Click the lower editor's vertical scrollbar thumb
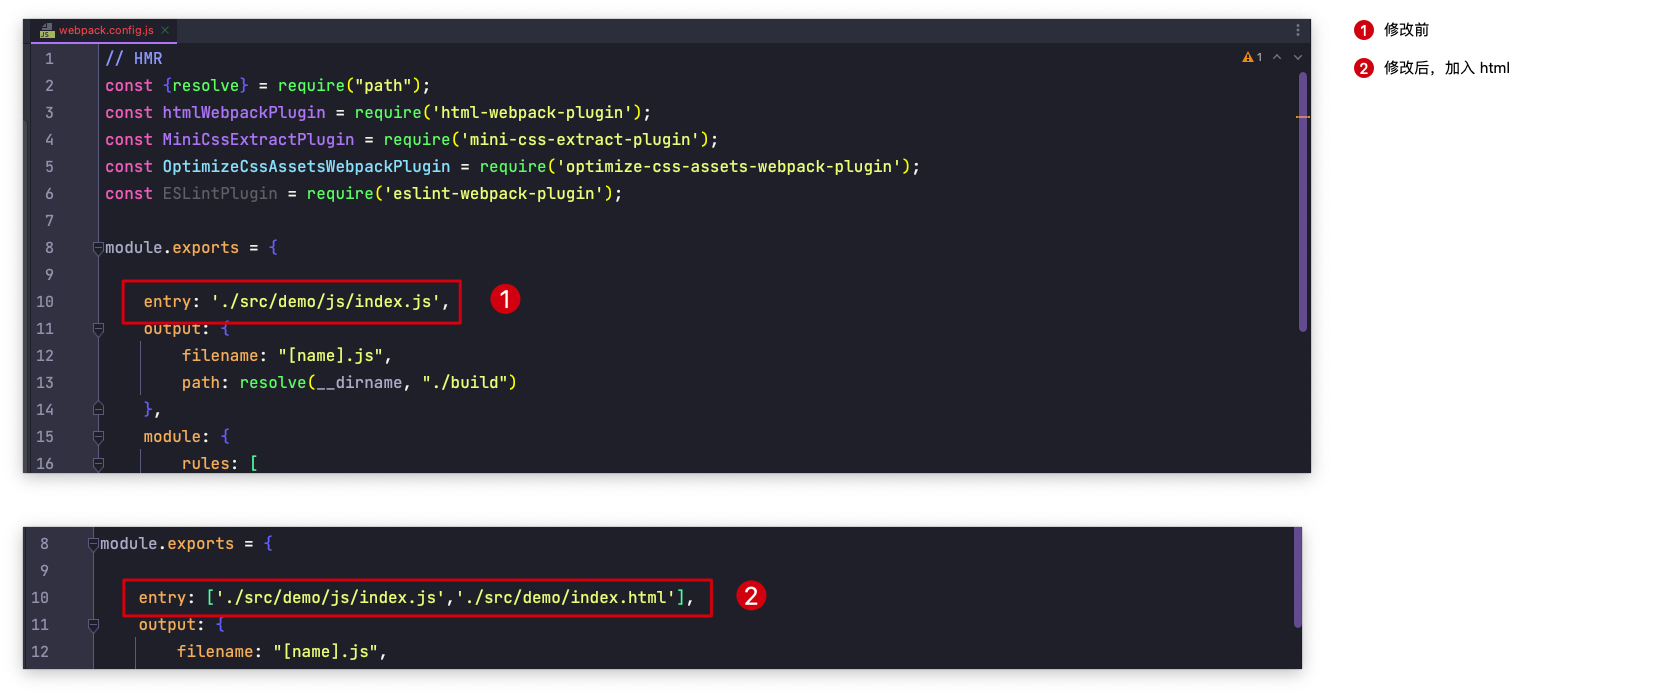The height and width of the screenshot is (696, 1654). [1298, 577]
